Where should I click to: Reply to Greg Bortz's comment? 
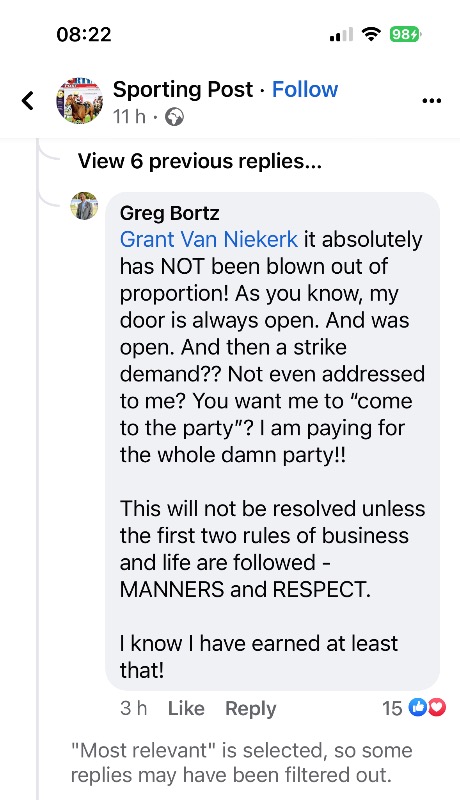[x=250, y=709]
